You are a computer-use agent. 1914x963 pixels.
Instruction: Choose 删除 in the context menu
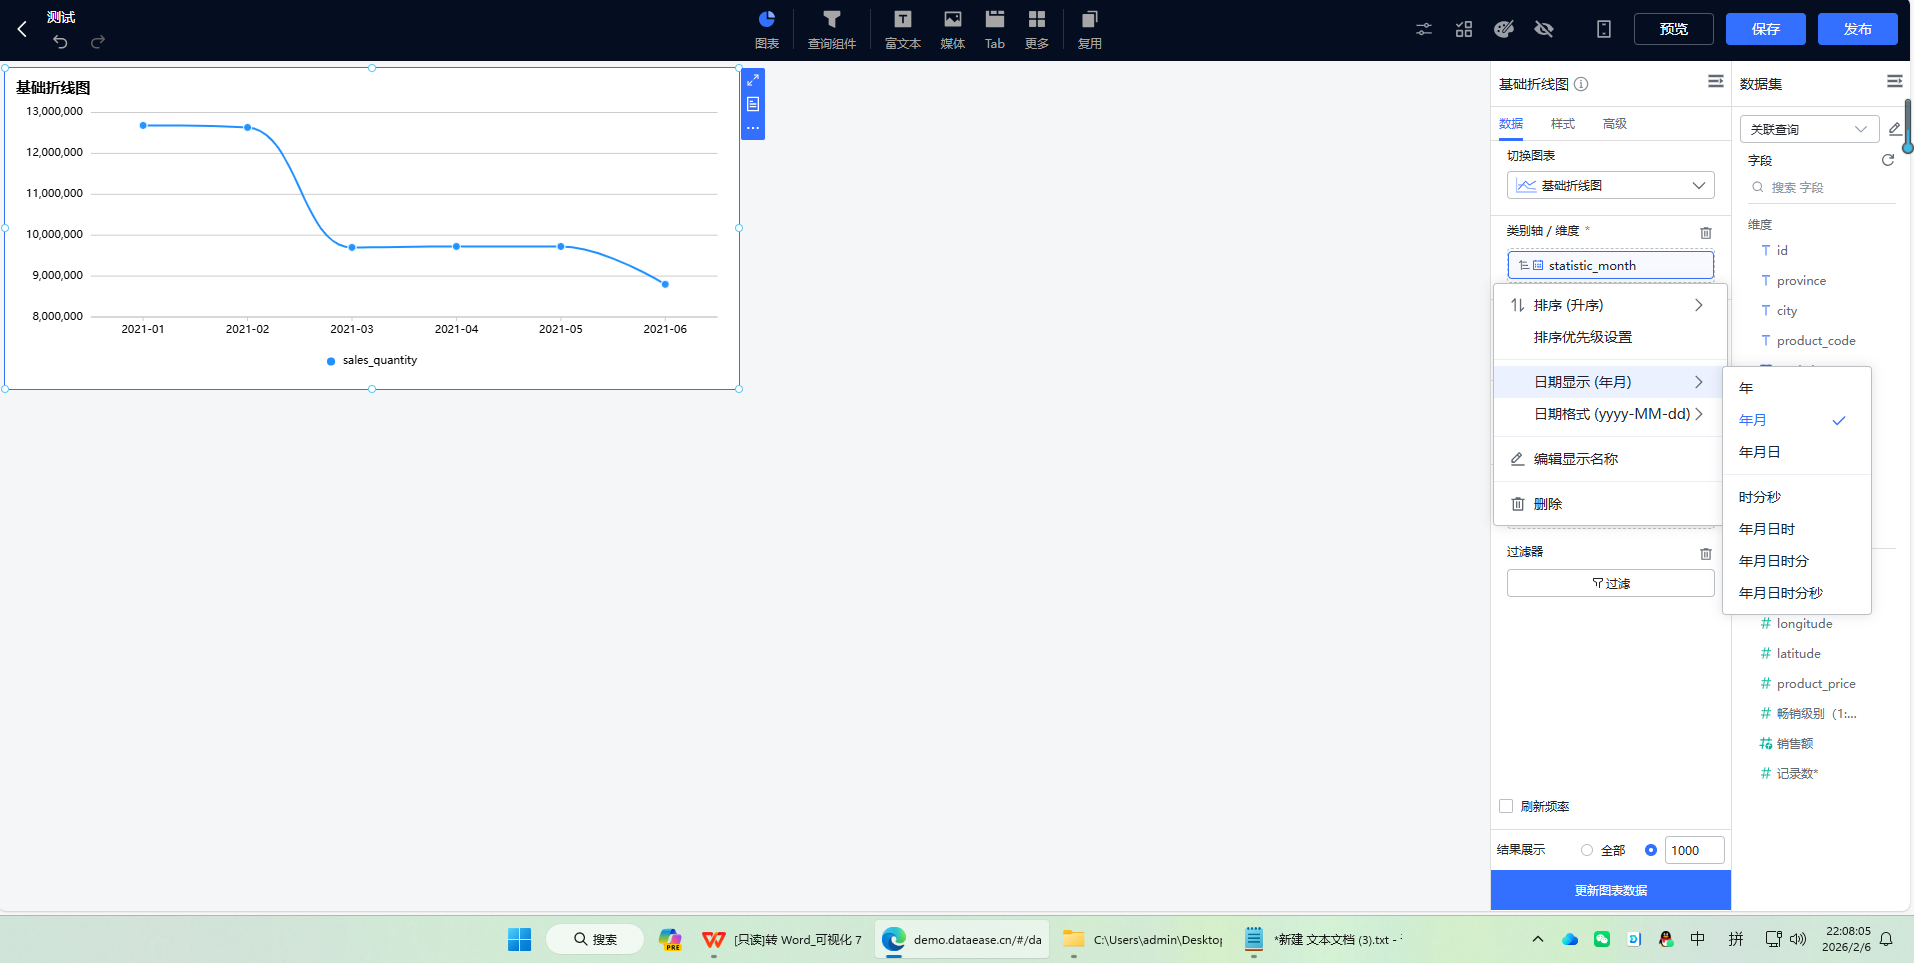pos(1610,504)
